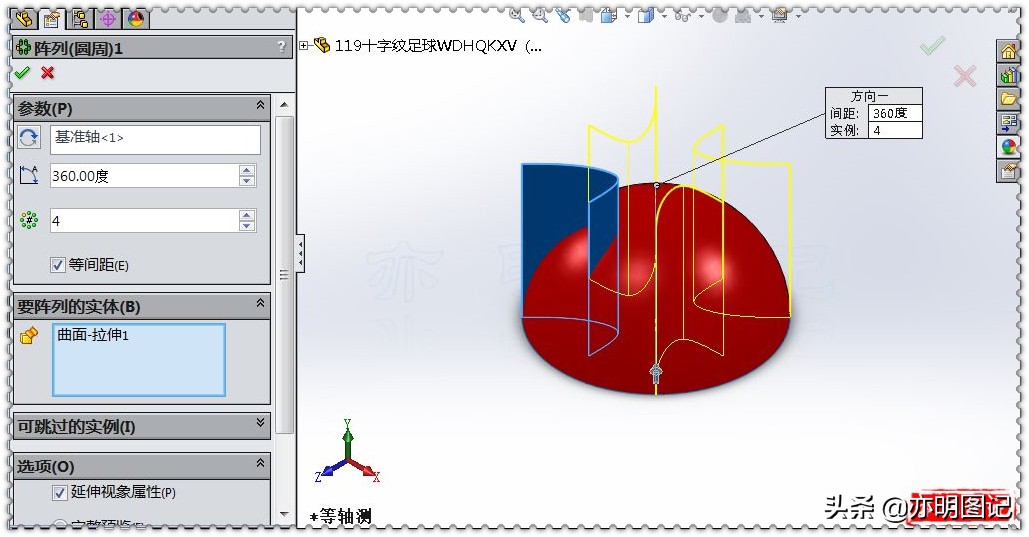Collapse the 选项(O) section

pyautogui.click(x=261, y=463)
